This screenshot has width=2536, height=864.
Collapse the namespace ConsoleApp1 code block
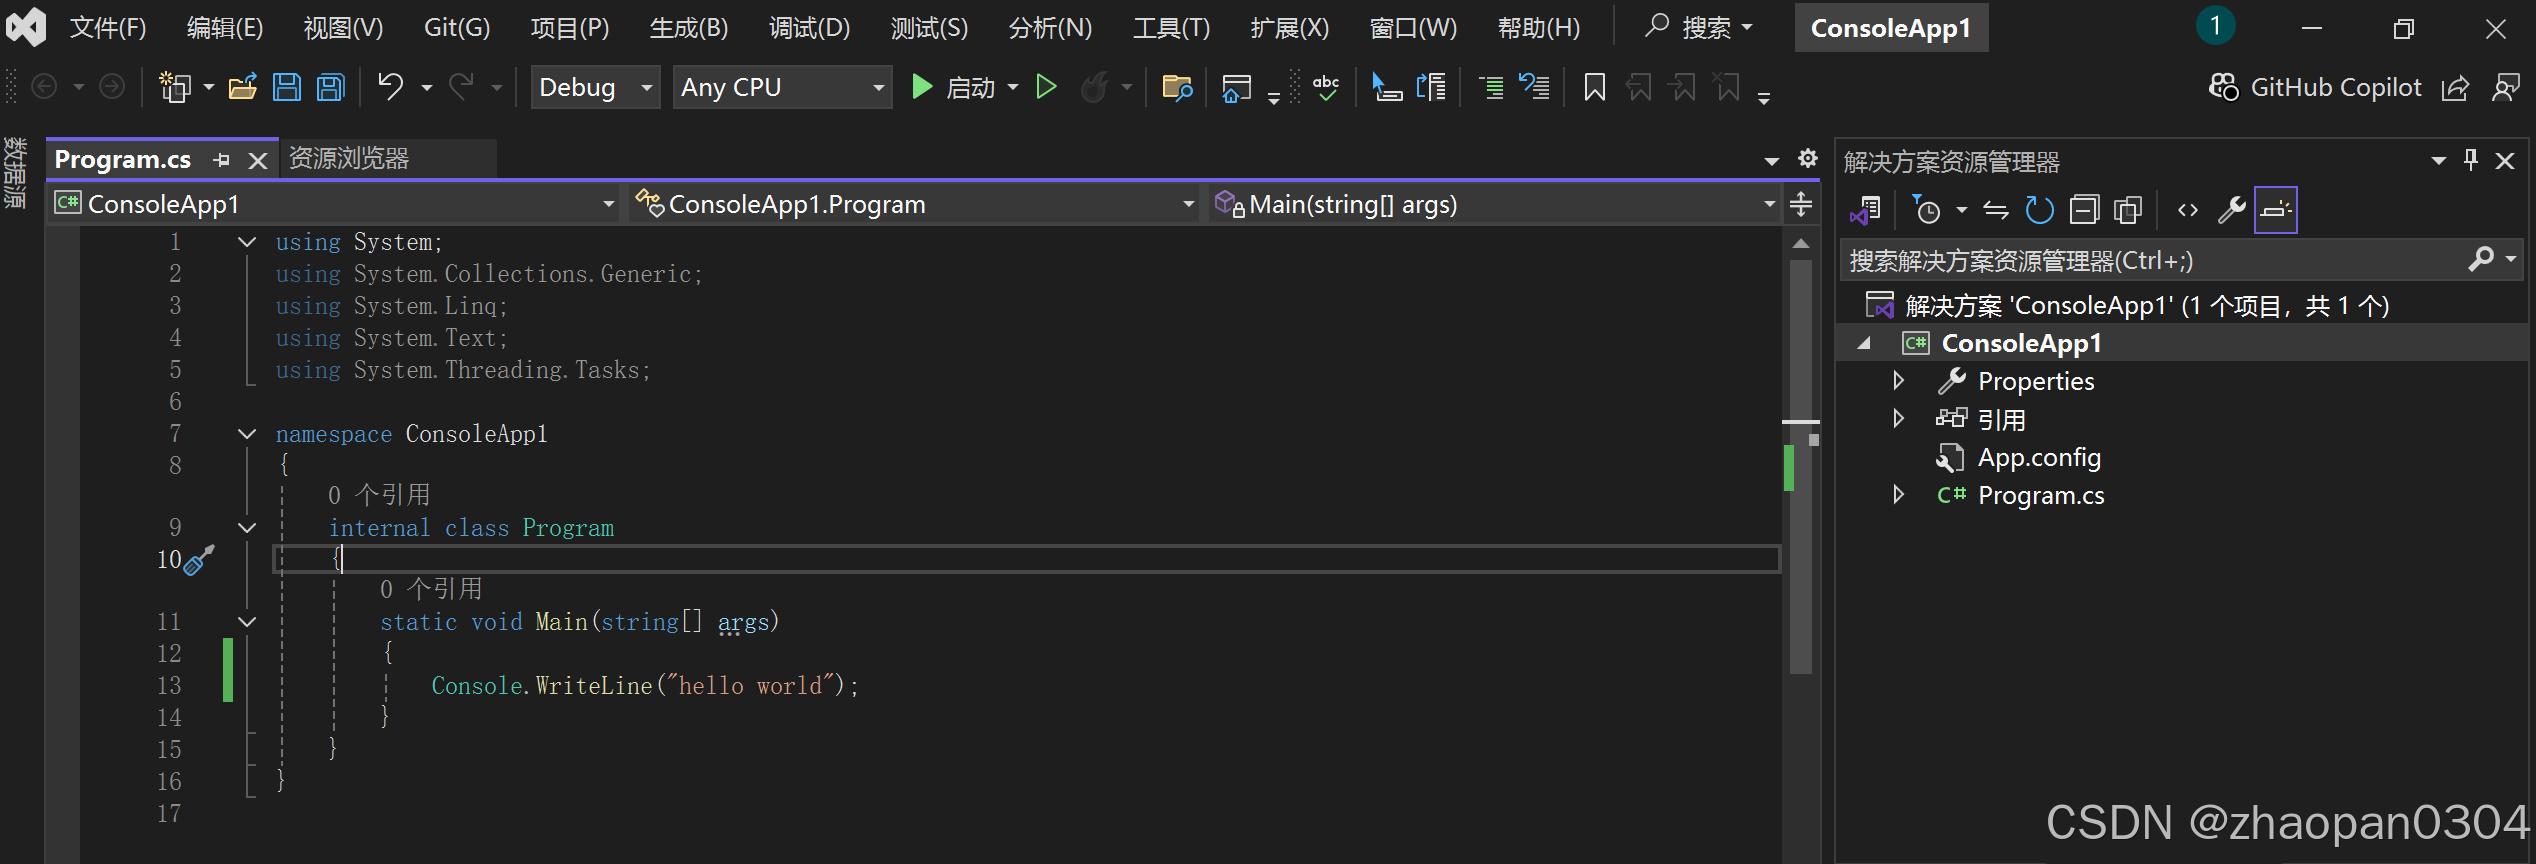(247, 434)
